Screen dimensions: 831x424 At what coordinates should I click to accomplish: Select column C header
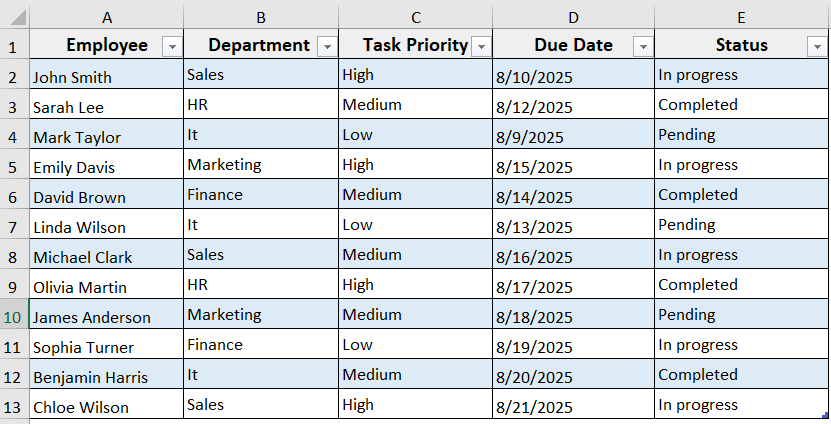(x=415, y=17)
